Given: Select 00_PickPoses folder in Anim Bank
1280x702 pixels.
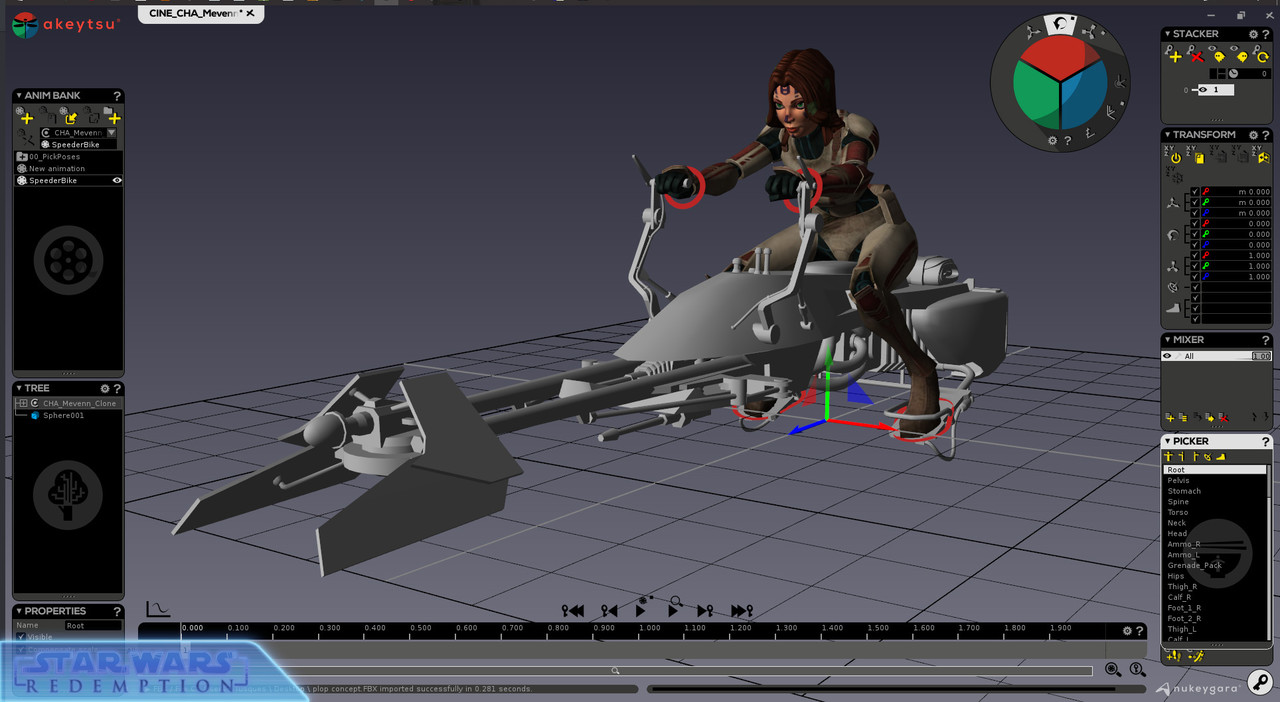Looking at the screenshot, I should coord(68,157).
